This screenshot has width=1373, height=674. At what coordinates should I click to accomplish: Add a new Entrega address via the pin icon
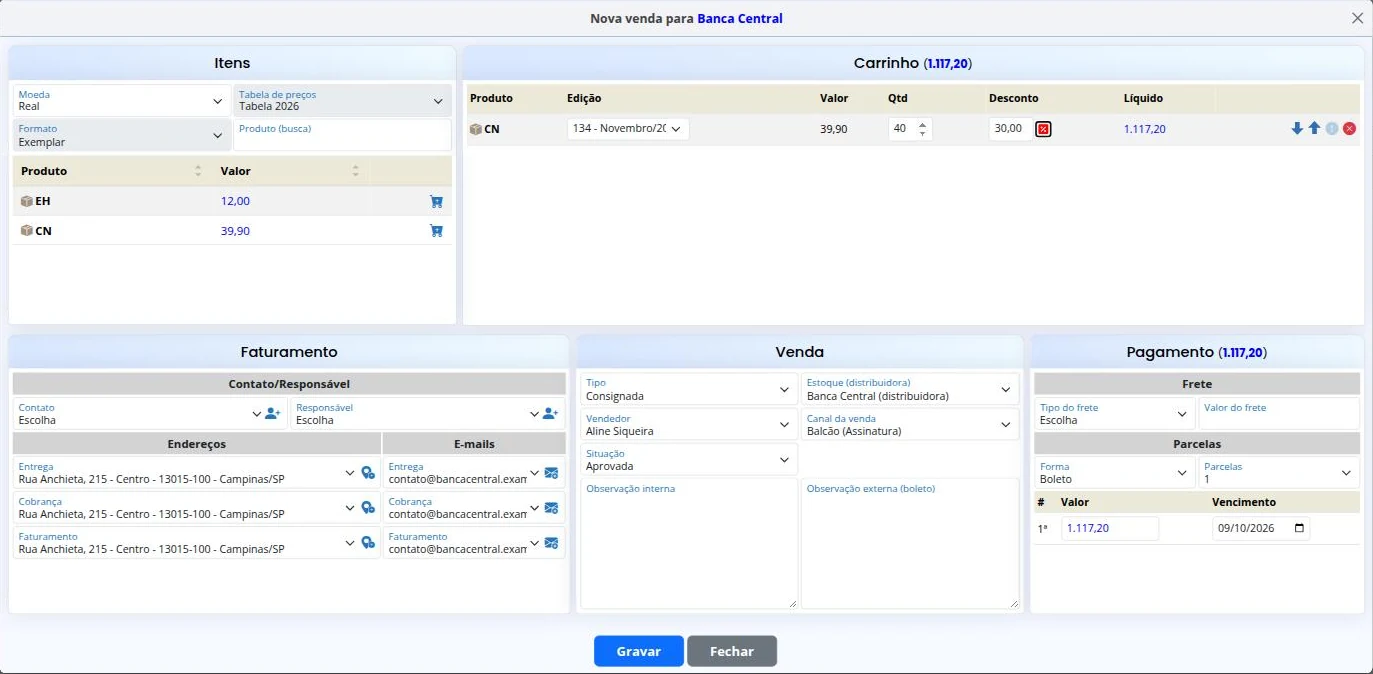pos(368,473)
